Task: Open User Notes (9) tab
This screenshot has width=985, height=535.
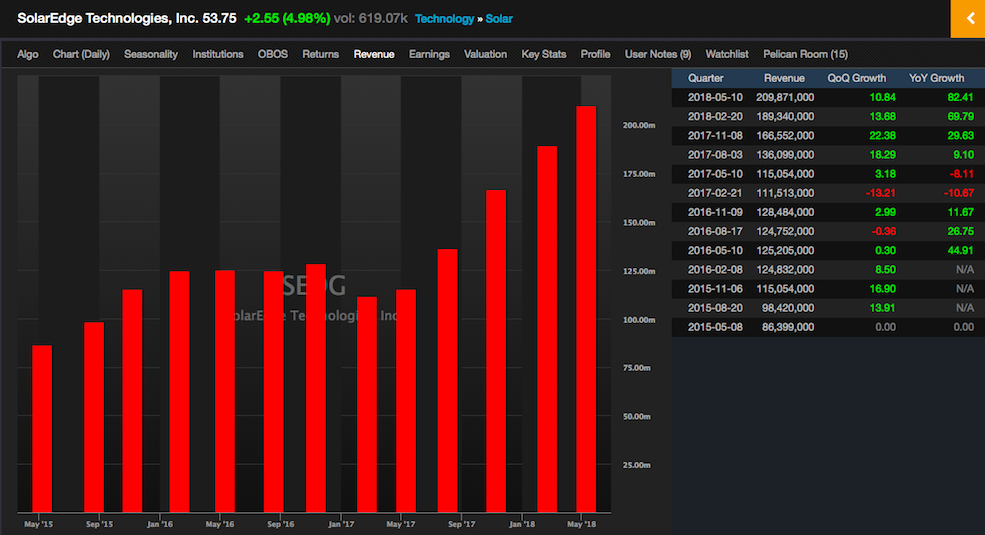Action: click(658, 54)
